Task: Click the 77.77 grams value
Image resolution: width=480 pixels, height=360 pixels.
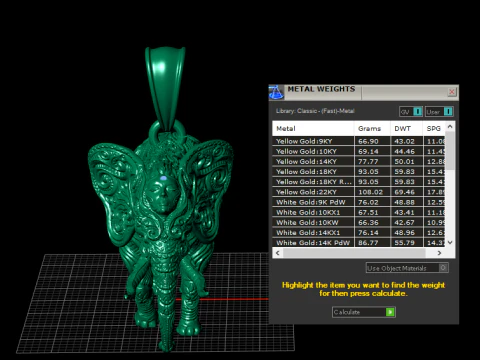Action: click(x=368, y=162)
